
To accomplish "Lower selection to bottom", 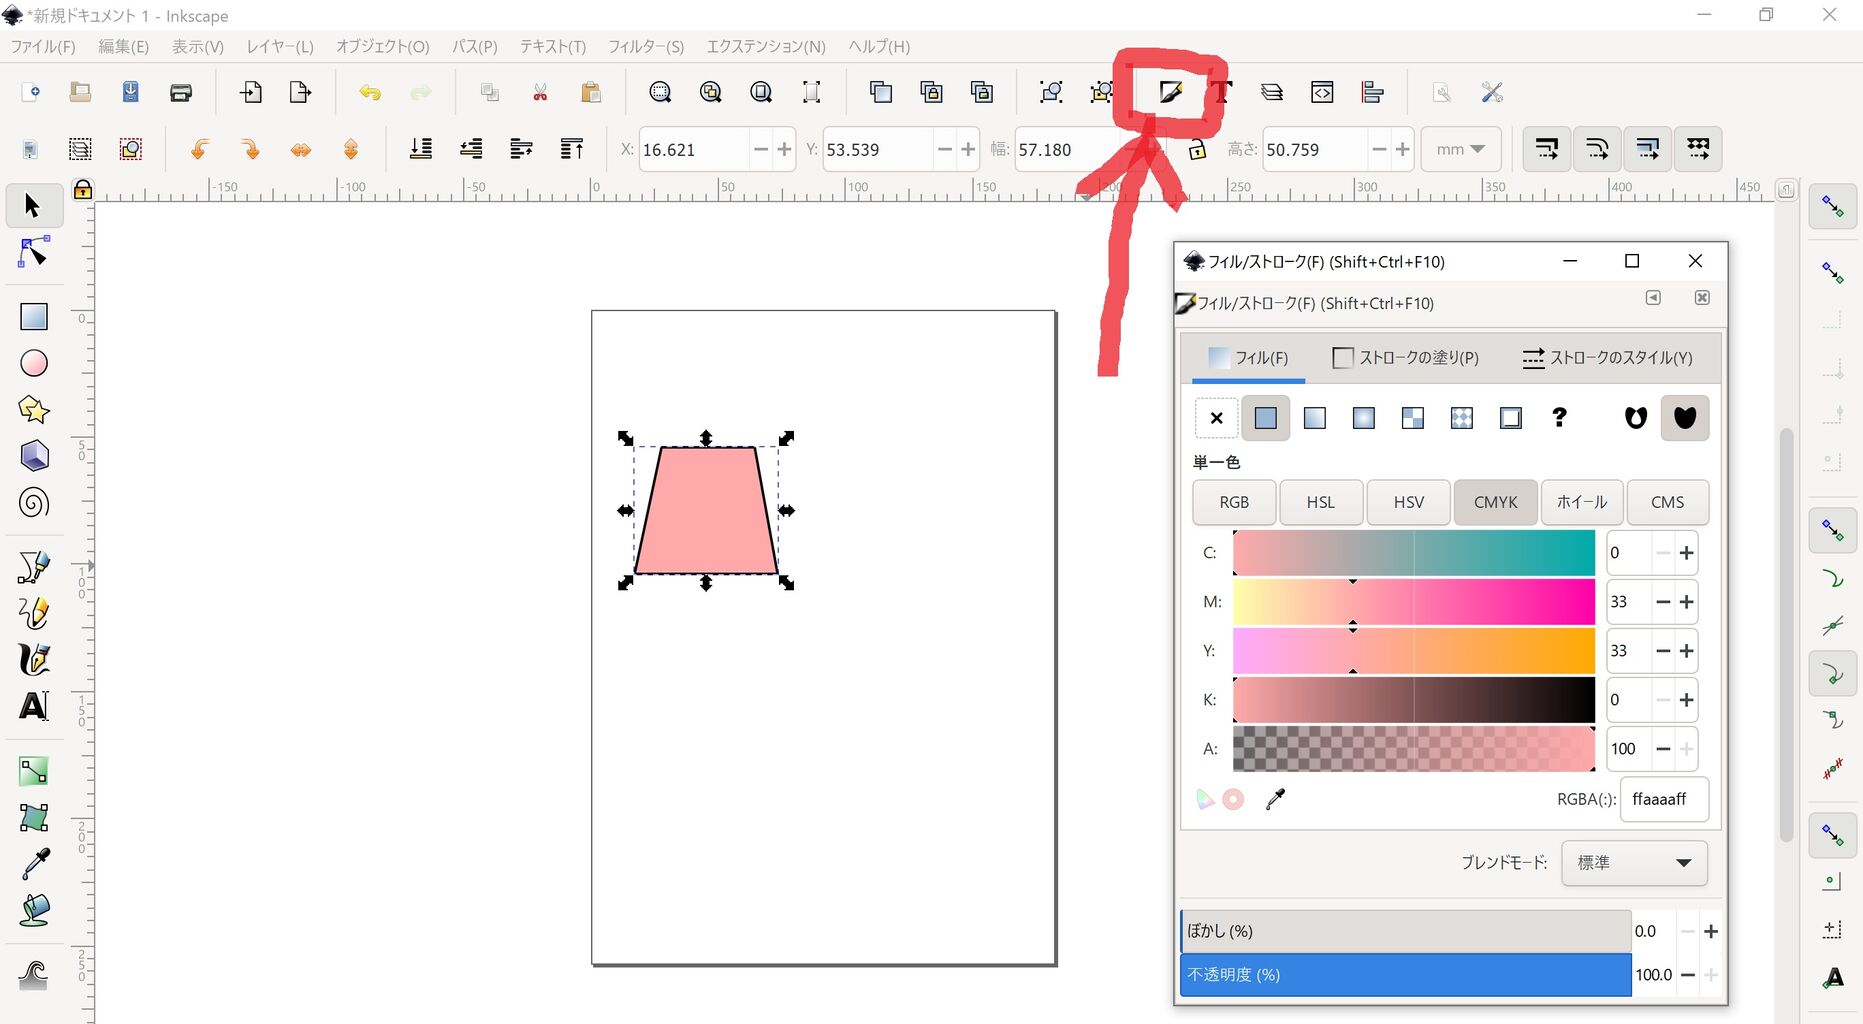I will click(421, 150).
